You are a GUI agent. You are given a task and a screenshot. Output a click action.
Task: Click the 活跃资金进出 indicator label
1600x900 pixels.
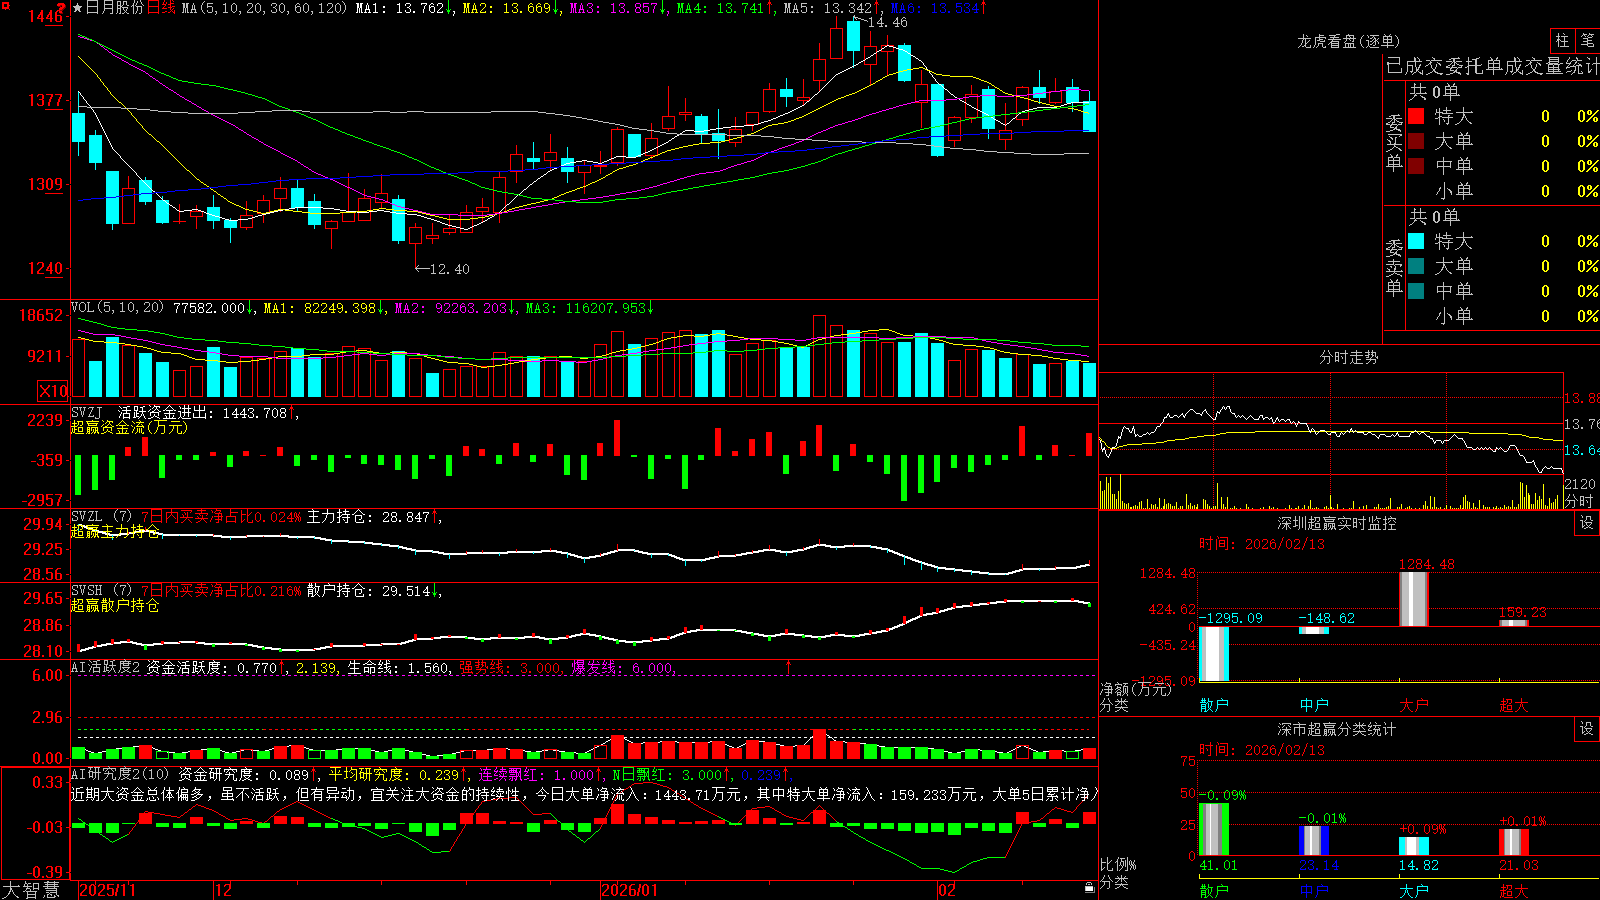(x=166, y=413)
